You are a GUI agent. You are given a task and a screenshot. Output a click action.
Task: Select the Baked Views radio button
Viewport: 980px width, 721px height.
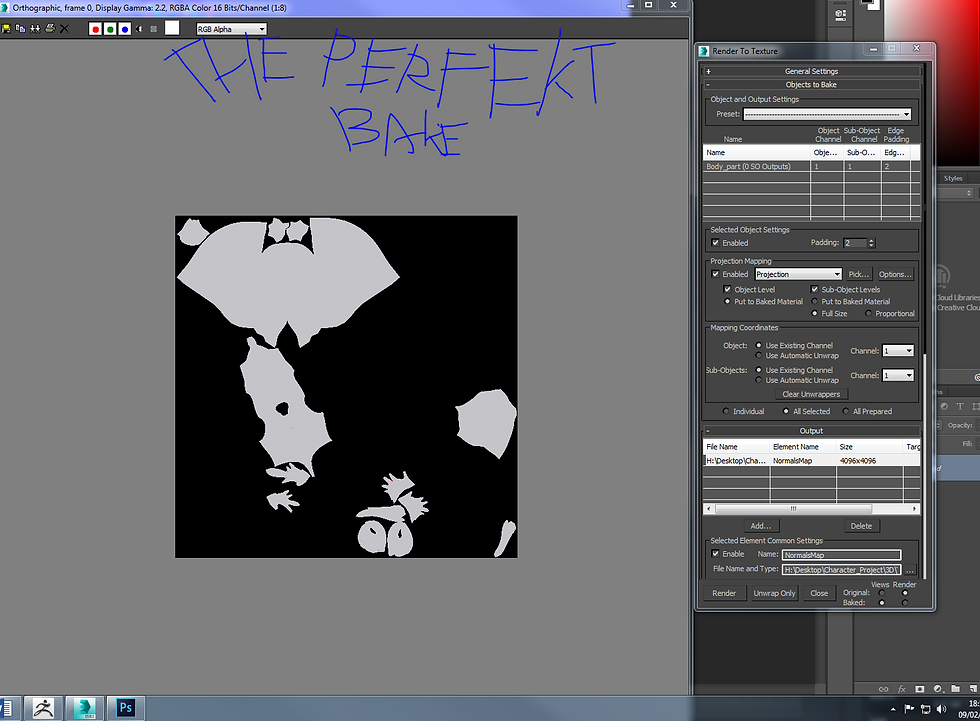click(882, 603)
